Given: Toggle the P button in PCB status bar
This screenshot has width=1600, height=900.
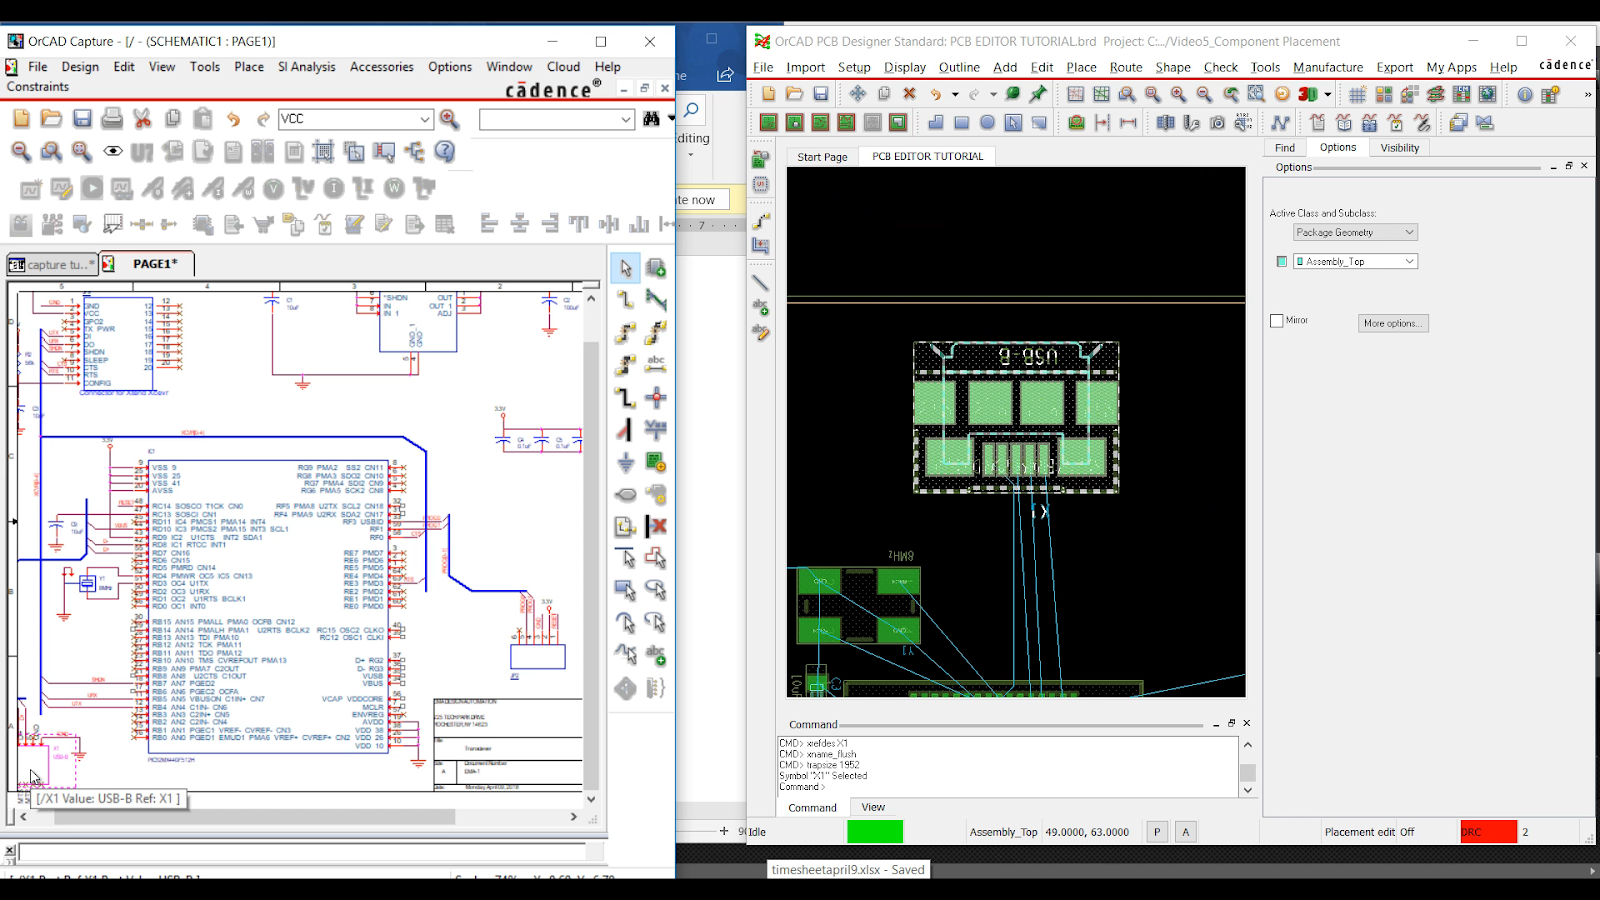Looking at the screenshot, I should [x=1157, y=832].
